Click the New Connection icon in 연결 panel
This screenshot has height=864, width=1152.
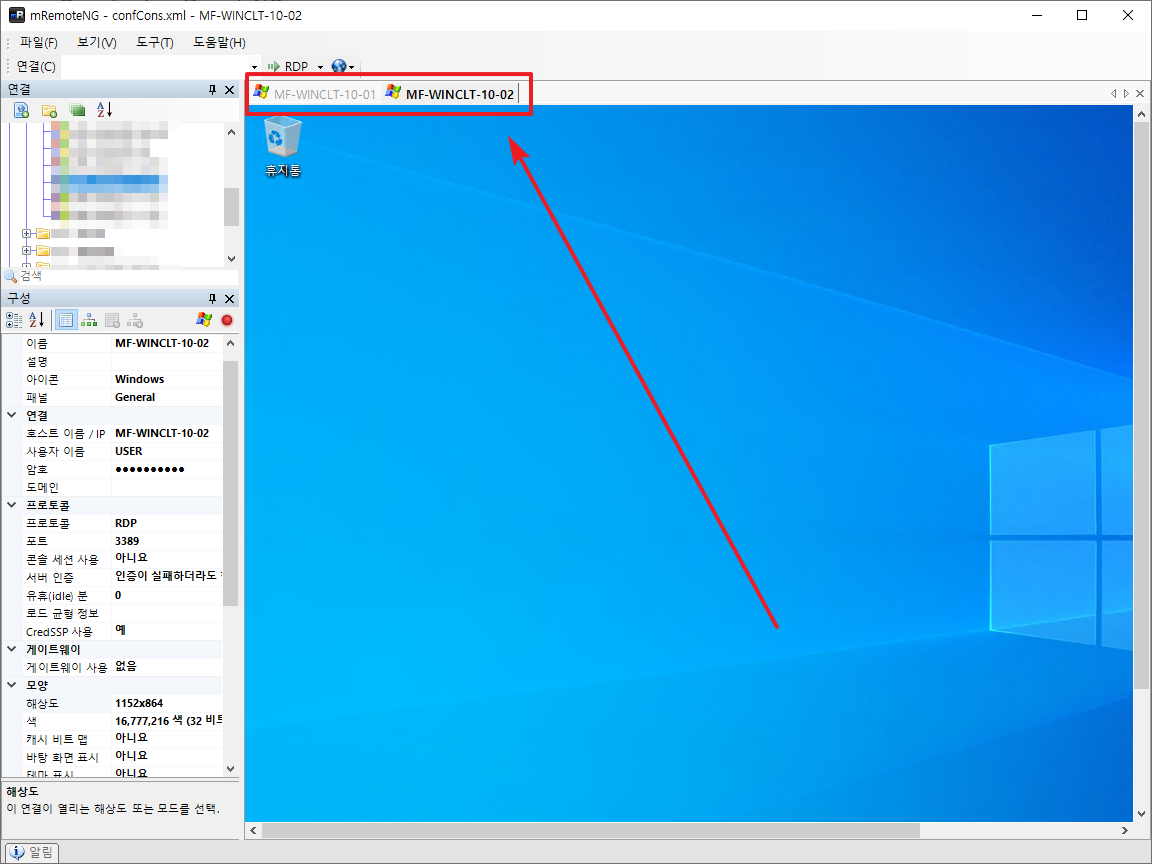tap(21, 110)
